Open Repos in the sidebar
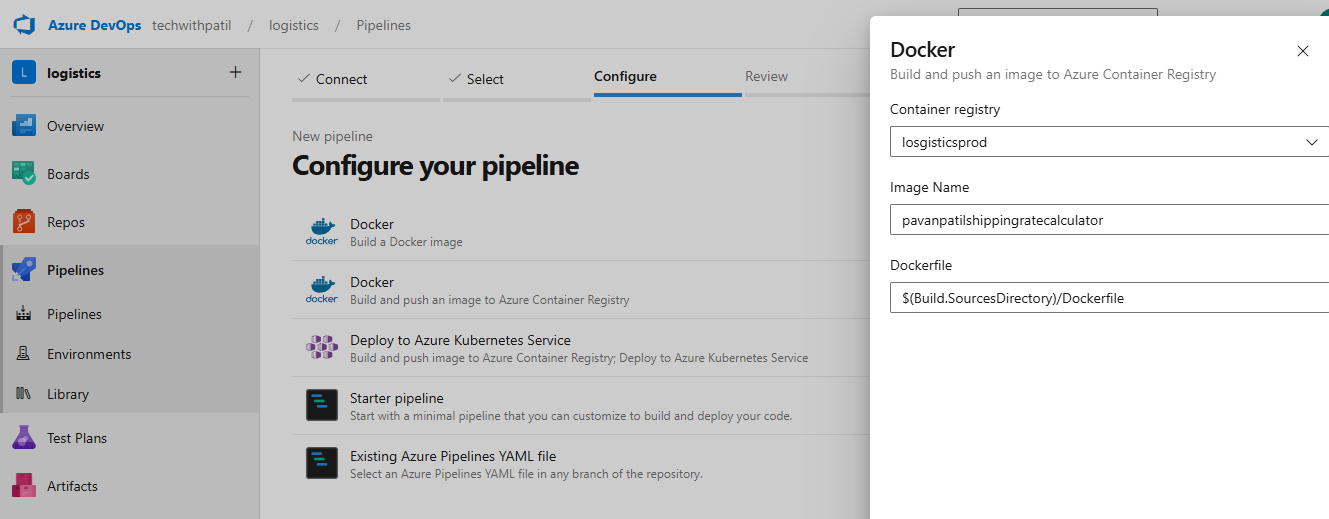The image size is (1329, 519). 66,222
